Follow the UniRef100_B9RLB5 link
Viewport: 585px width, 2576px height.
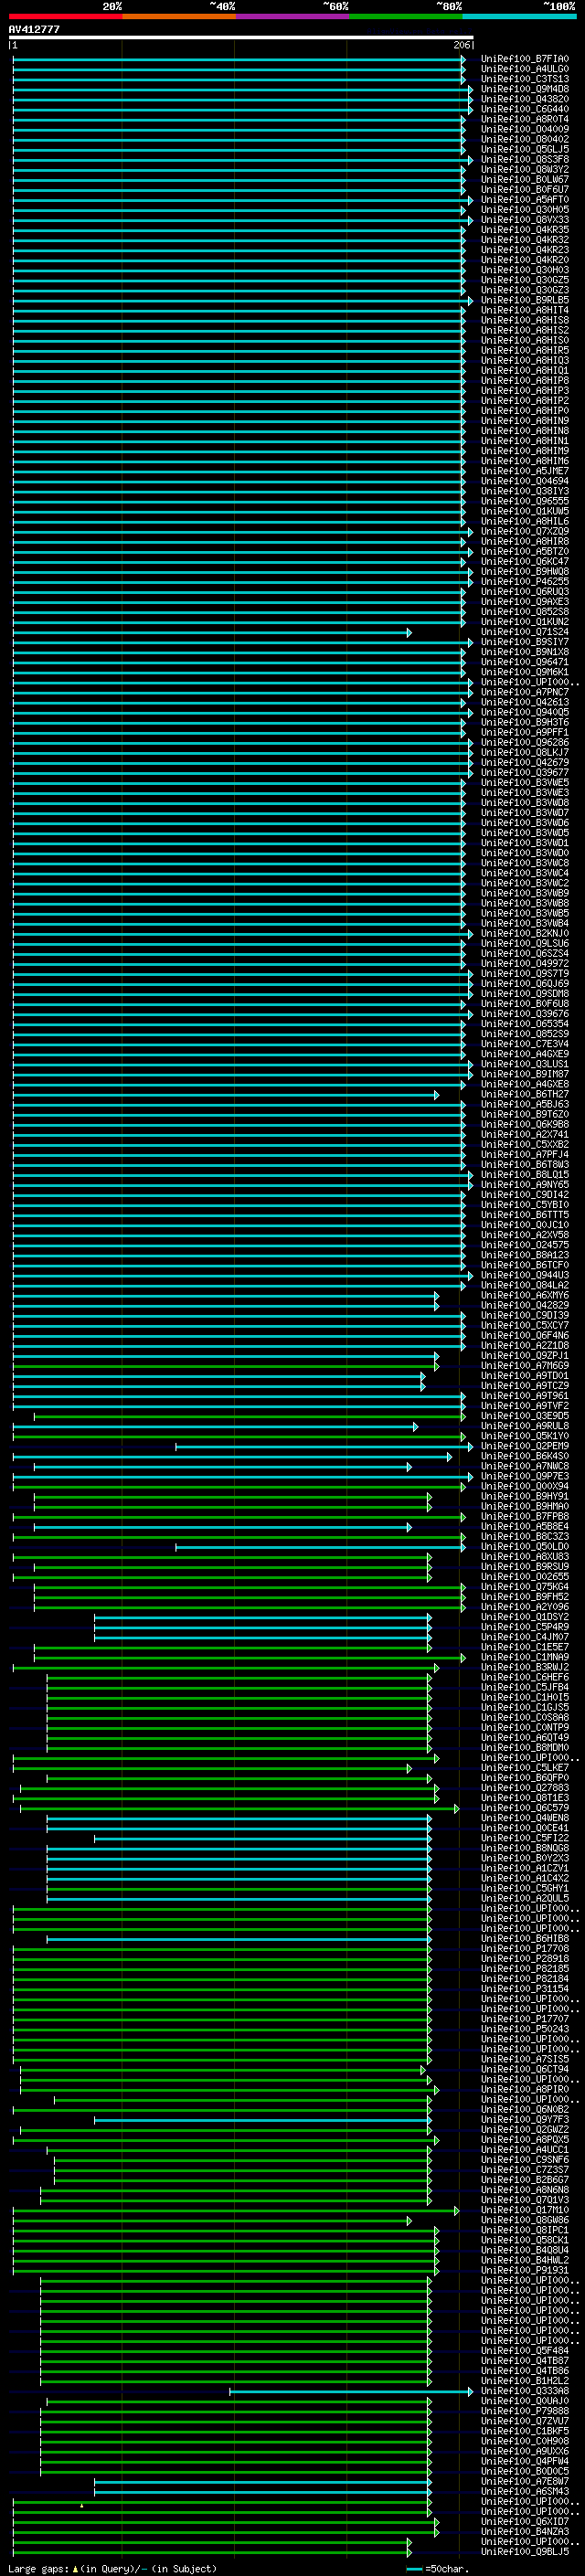coord(525,300)
